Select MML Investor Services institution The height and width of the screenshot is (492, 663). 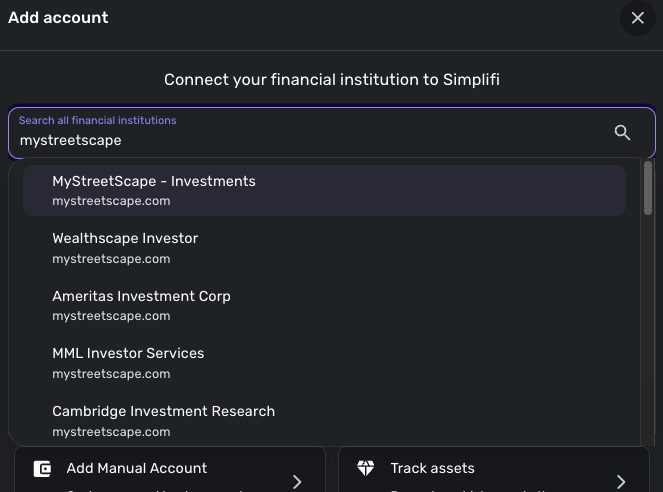tap(128, 353)
